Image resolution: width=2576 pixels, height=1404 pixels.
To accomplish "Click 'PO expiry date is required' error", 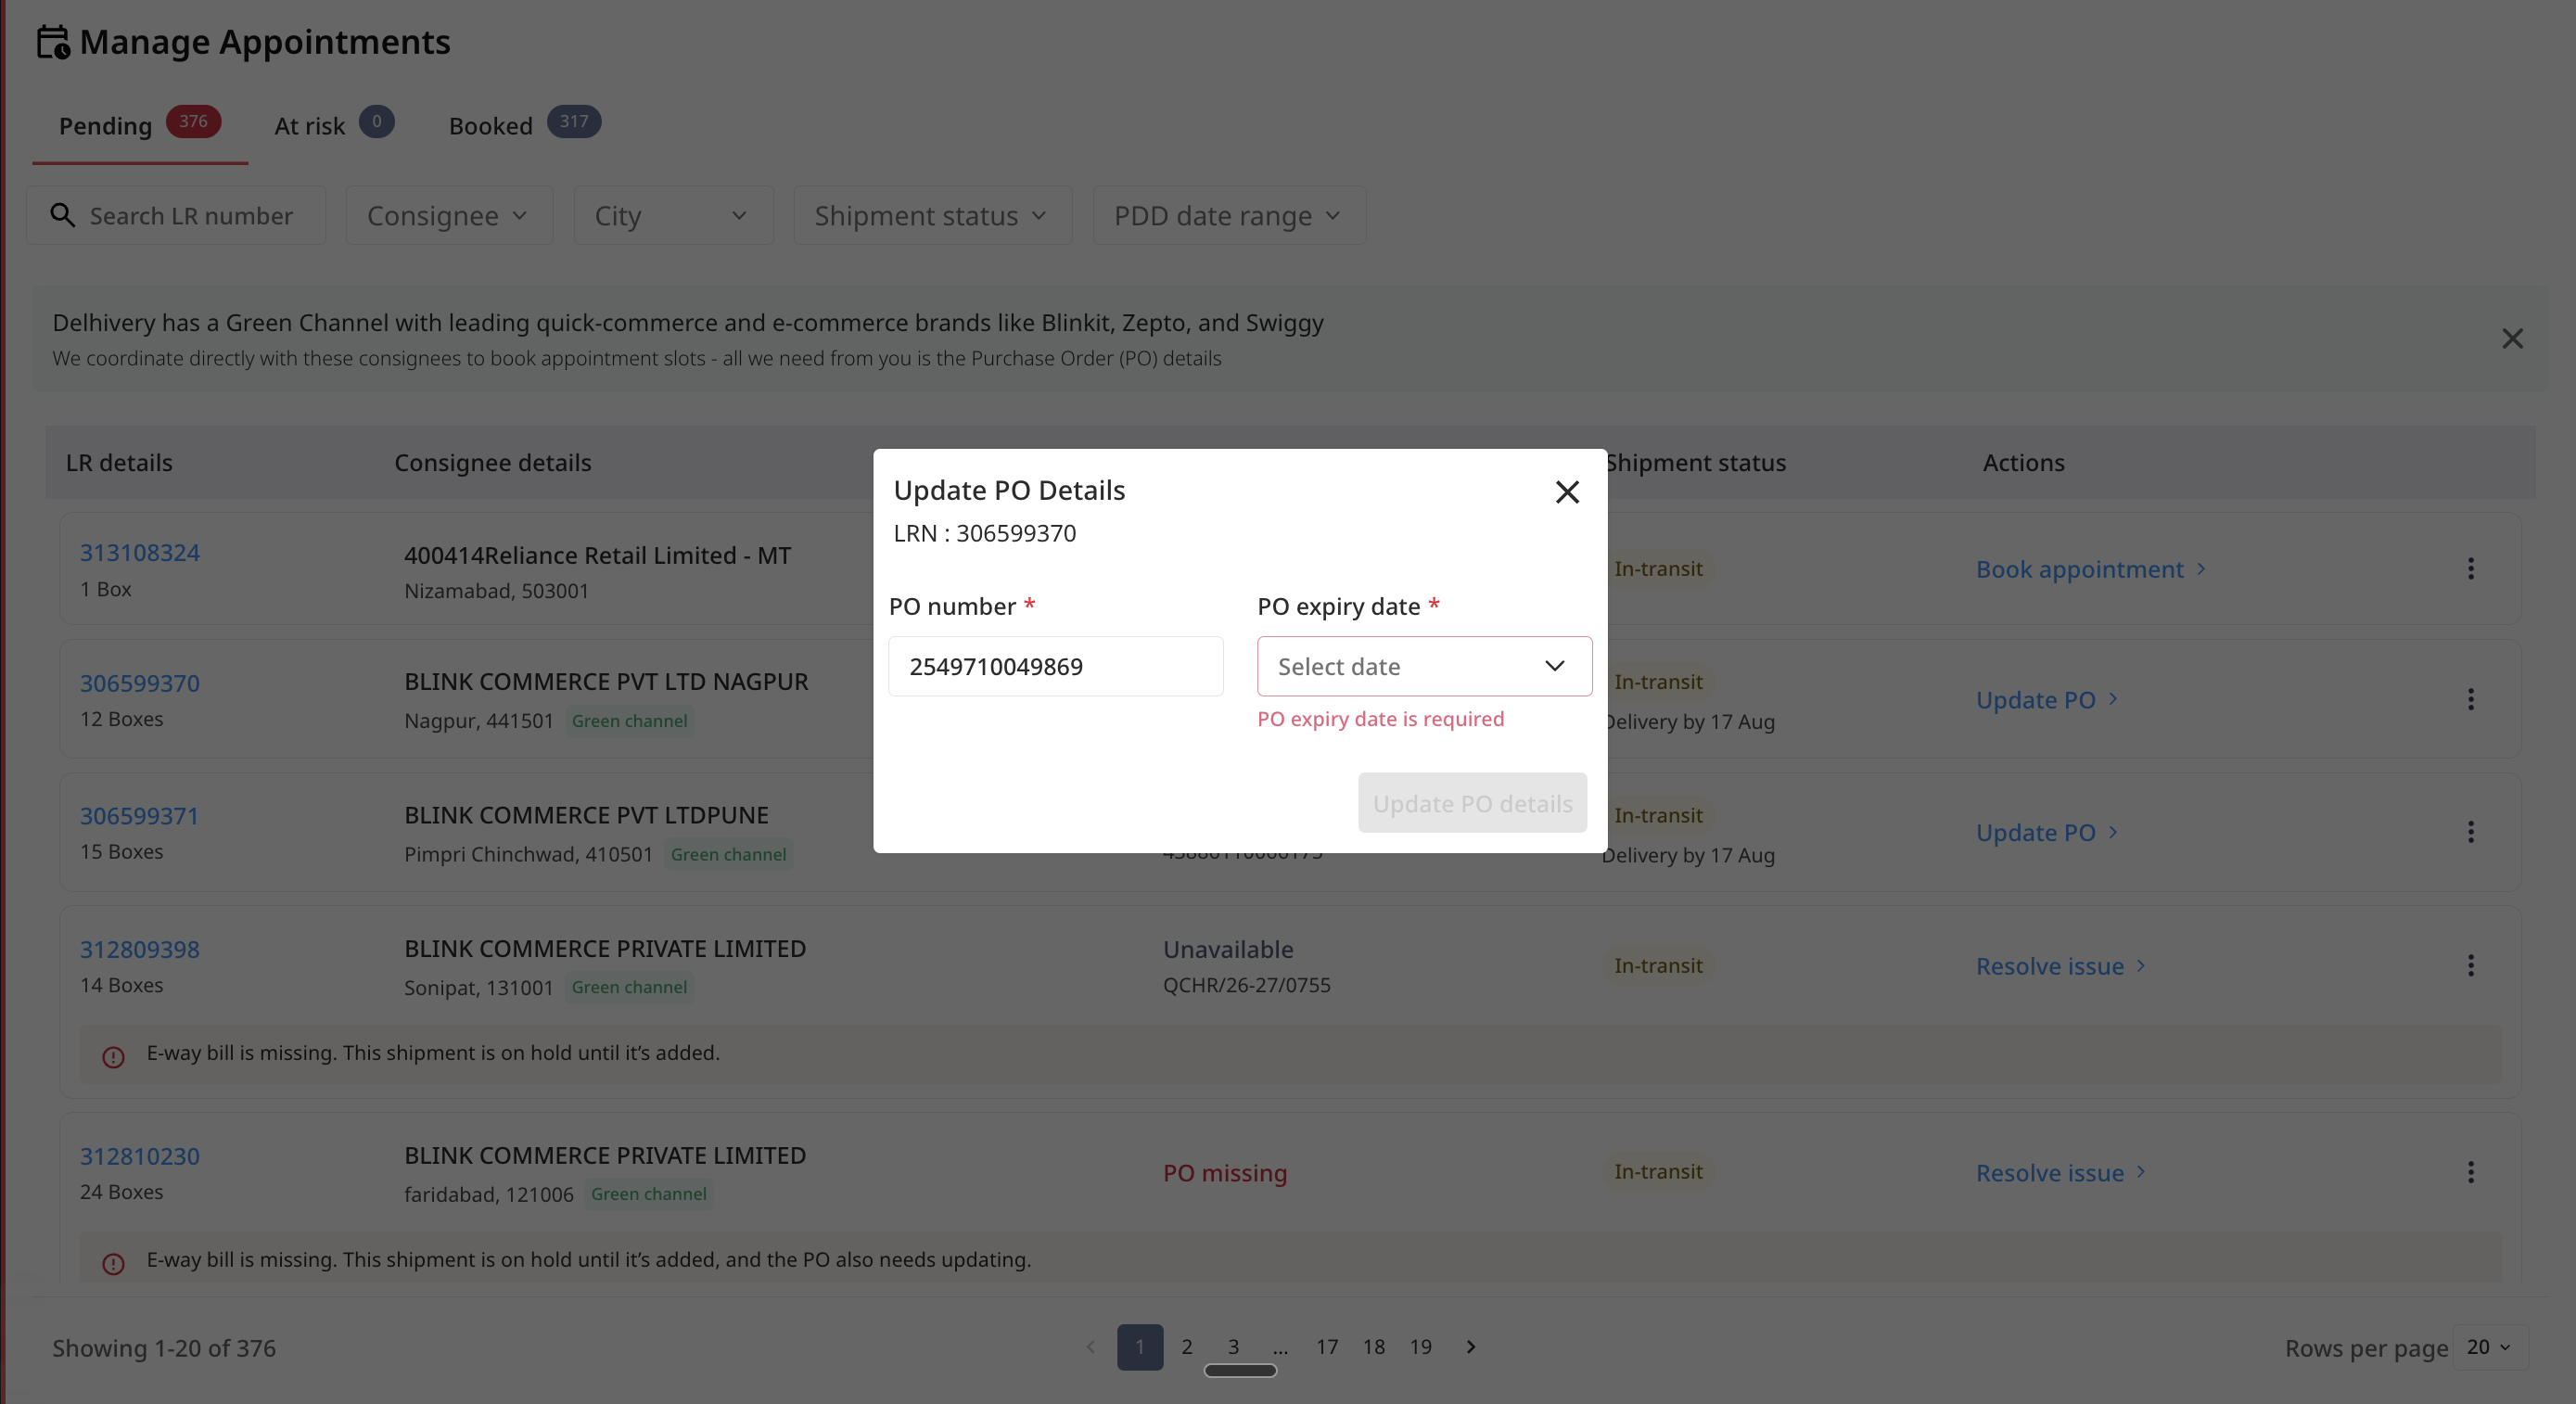I will click(1380, 719).
